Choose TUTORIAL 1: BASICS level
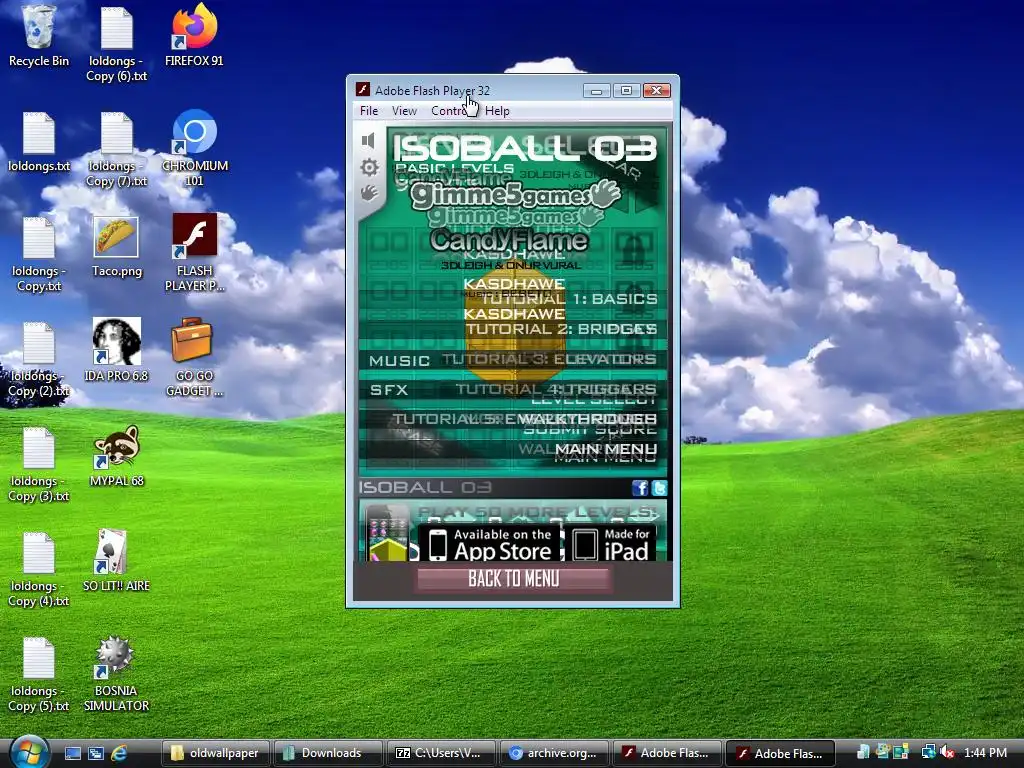Image resolution: width=1024 pixels, height=768 pixels. [568, 298]
